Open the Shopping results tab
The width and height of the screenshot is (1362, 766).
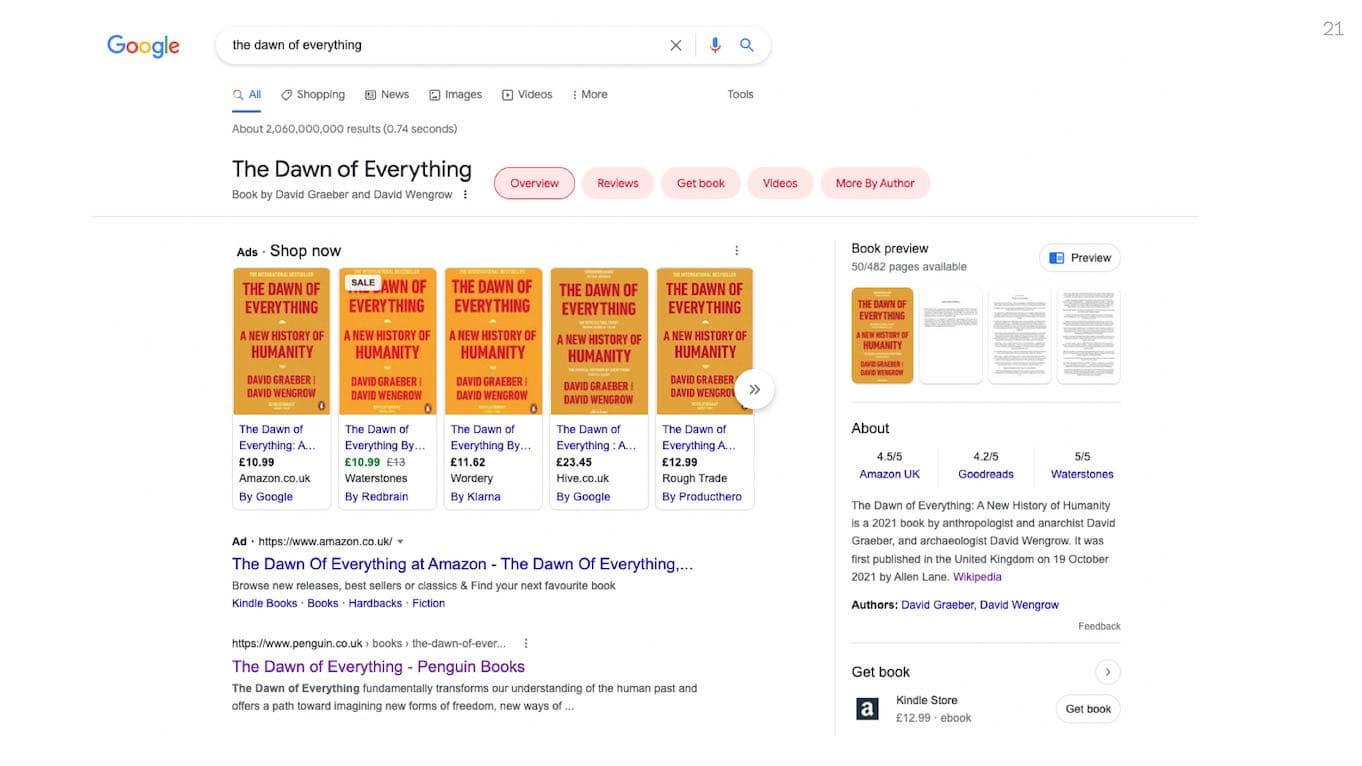click(312, 95)
